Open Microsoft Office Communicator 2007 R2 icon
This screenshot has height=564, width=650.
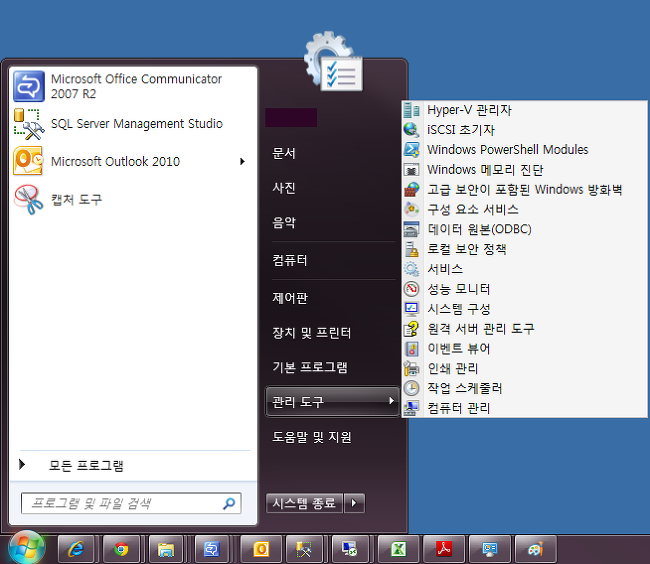[x=29, y=86]
